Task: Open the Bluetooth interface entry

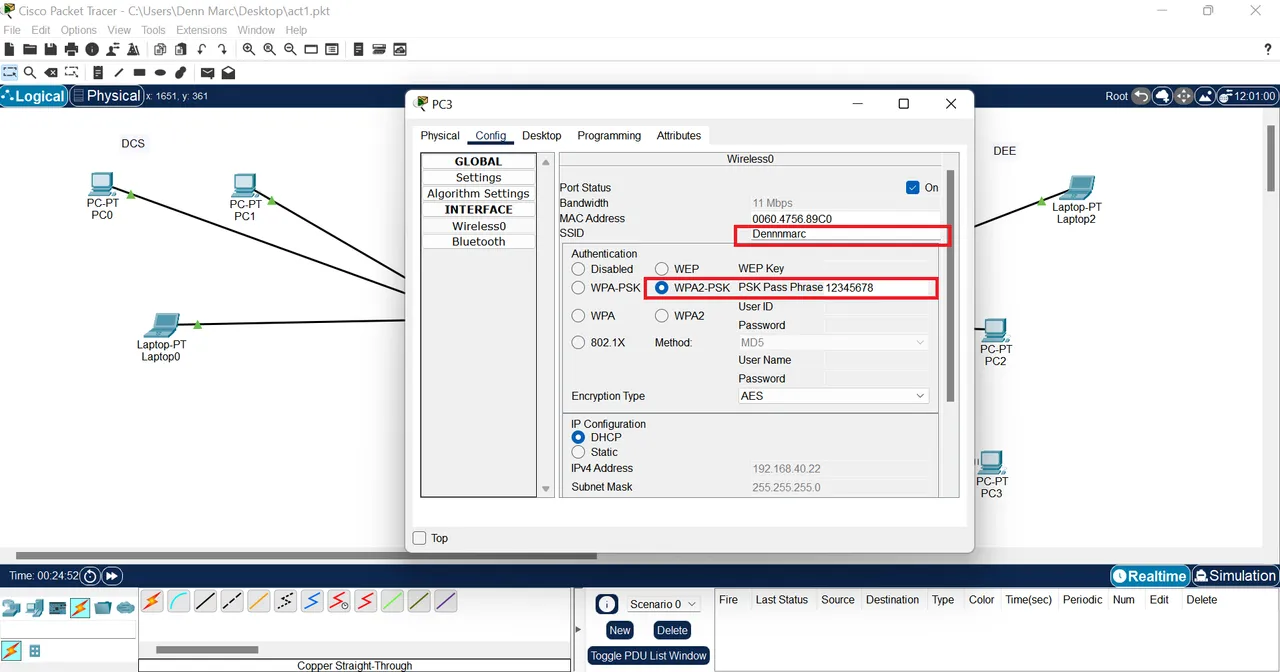Action: [x=478, y=242]
